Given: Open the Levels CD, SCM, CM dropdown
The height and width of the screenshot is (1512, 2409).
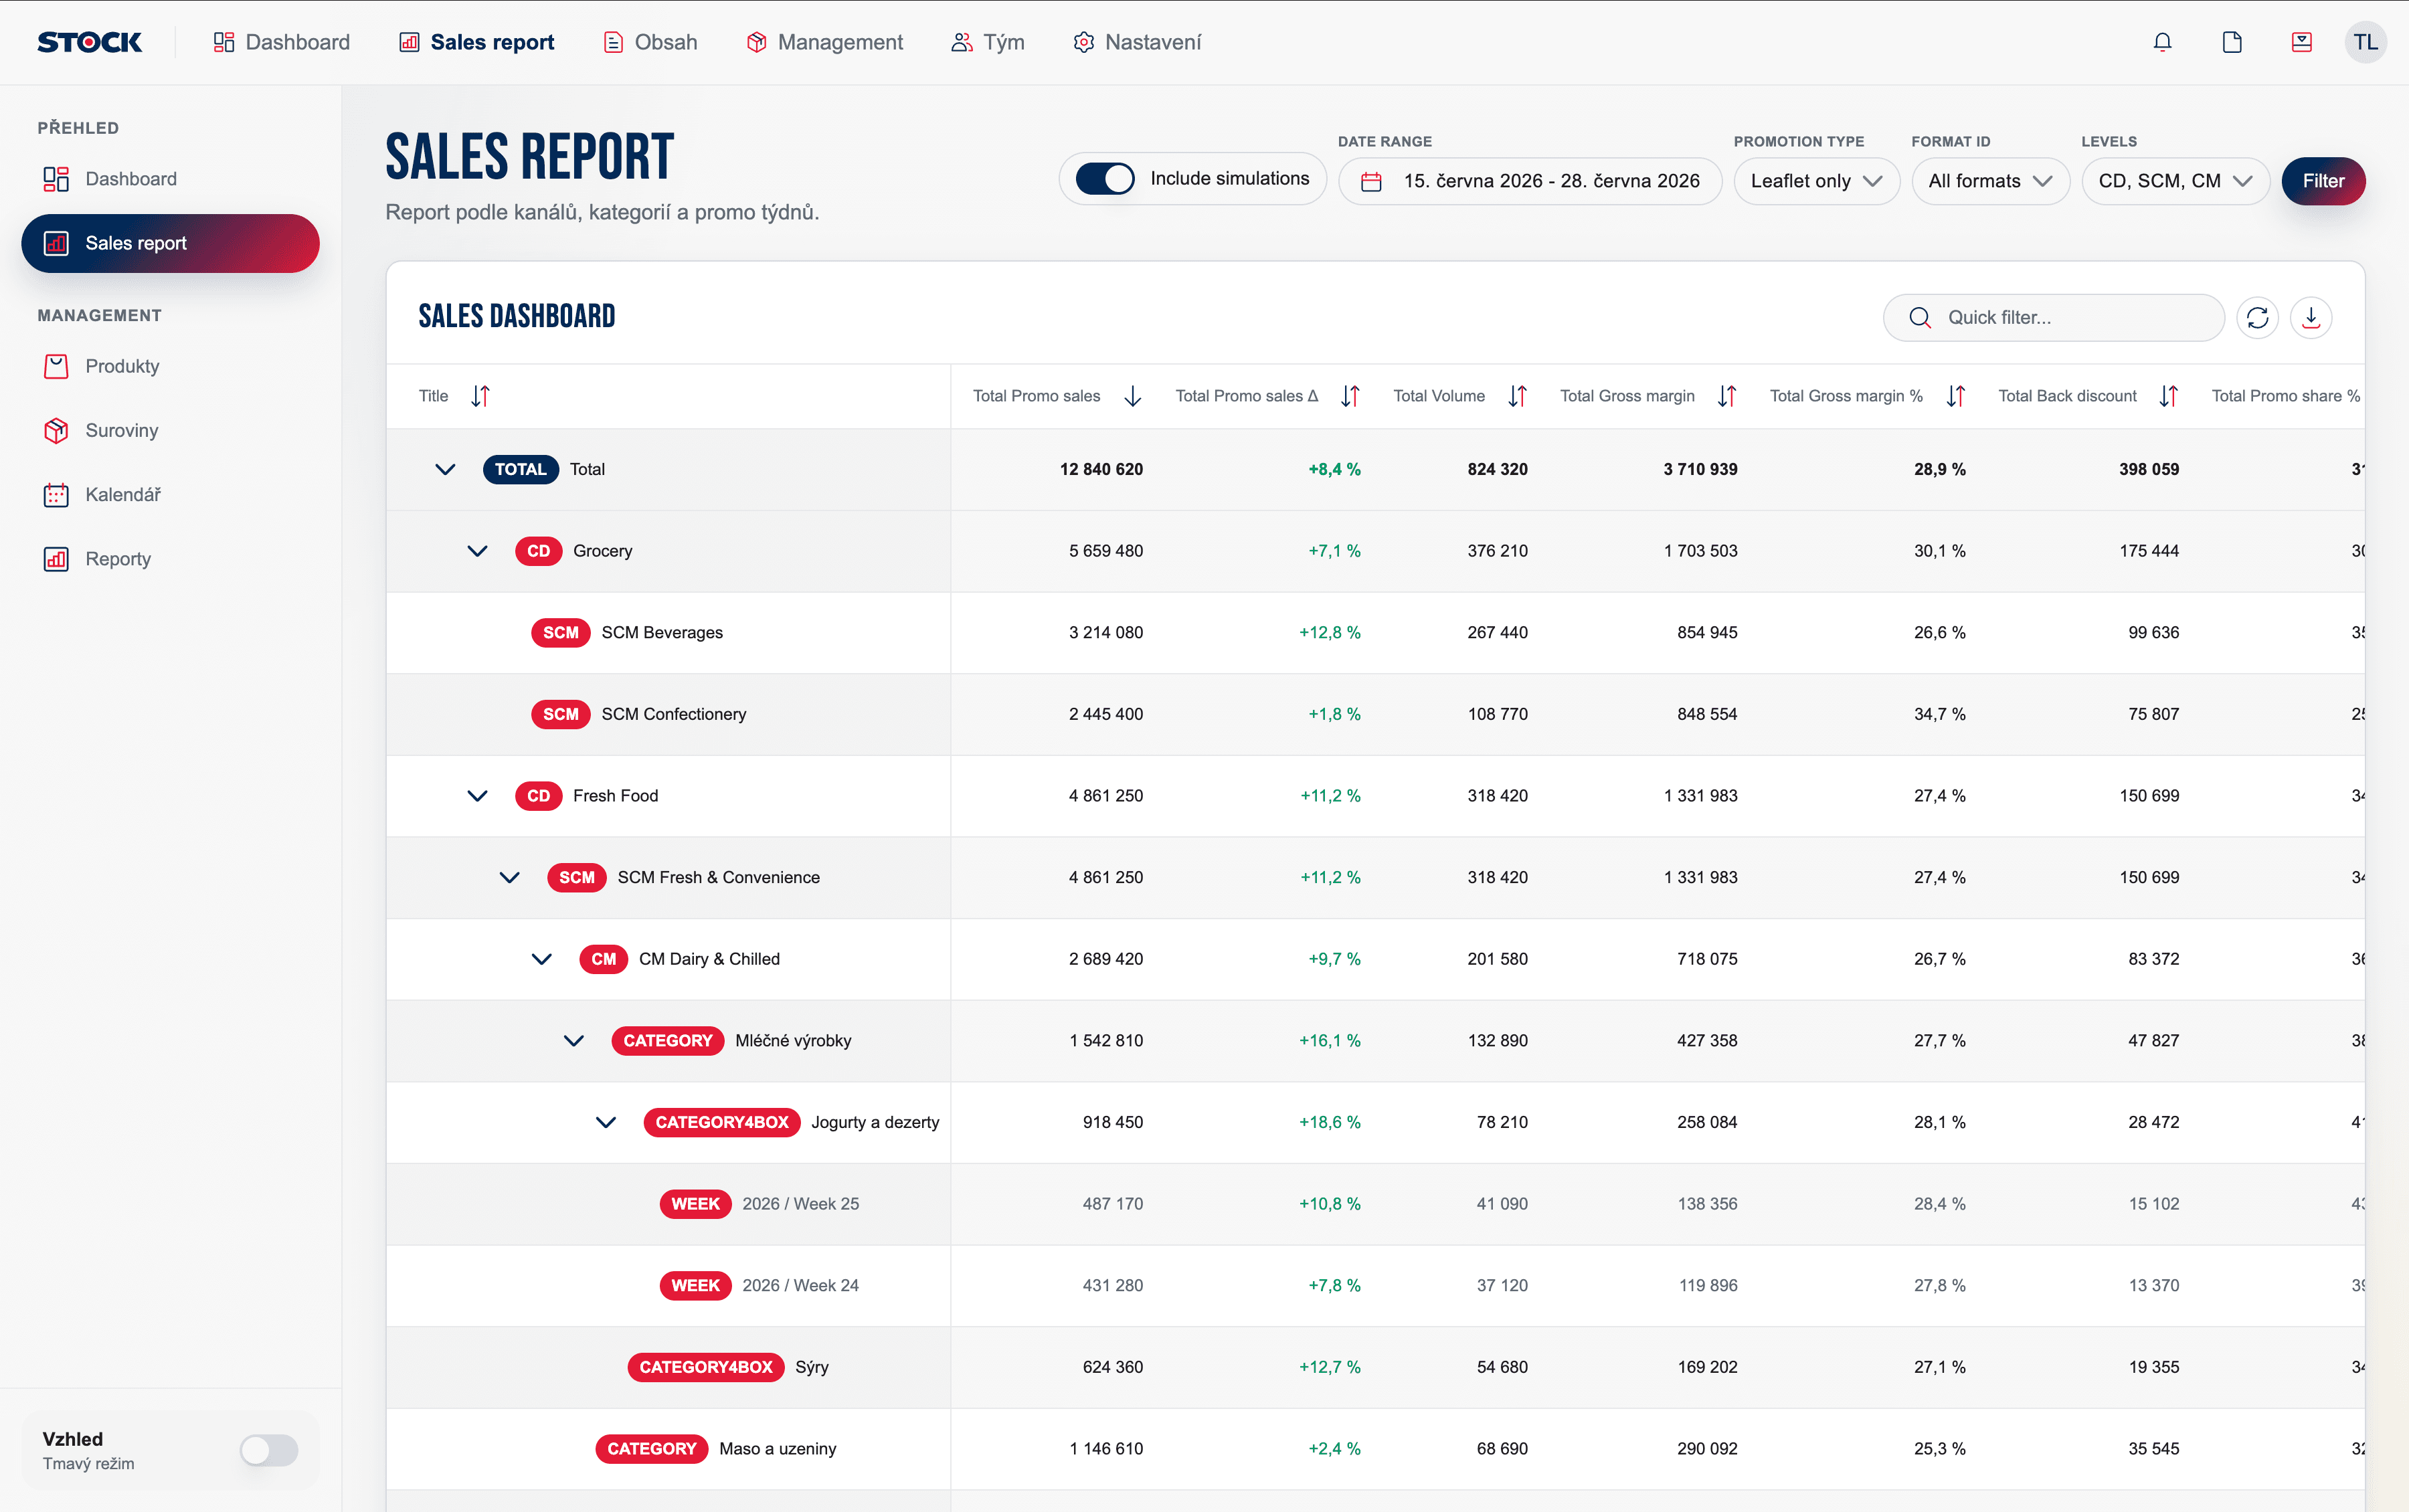Looking at the screenshot, I should click(x=2175, y=181).
